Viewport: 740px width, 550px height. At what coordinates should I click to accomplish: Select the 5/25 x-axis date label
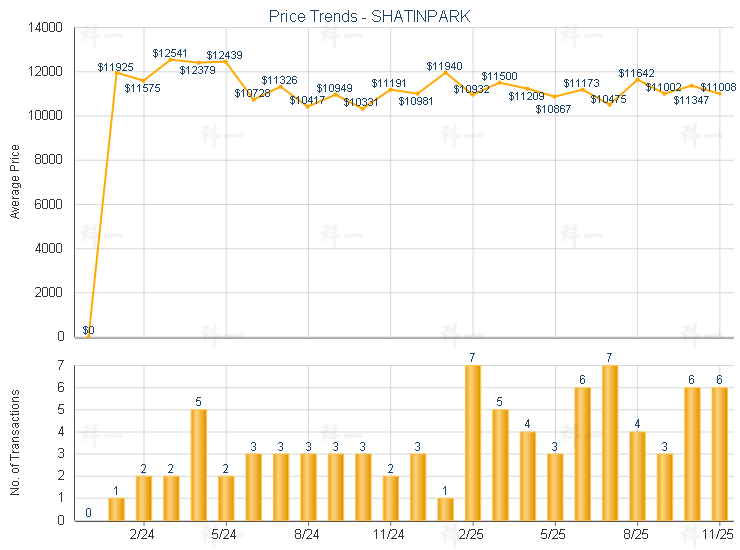(553, 534)
